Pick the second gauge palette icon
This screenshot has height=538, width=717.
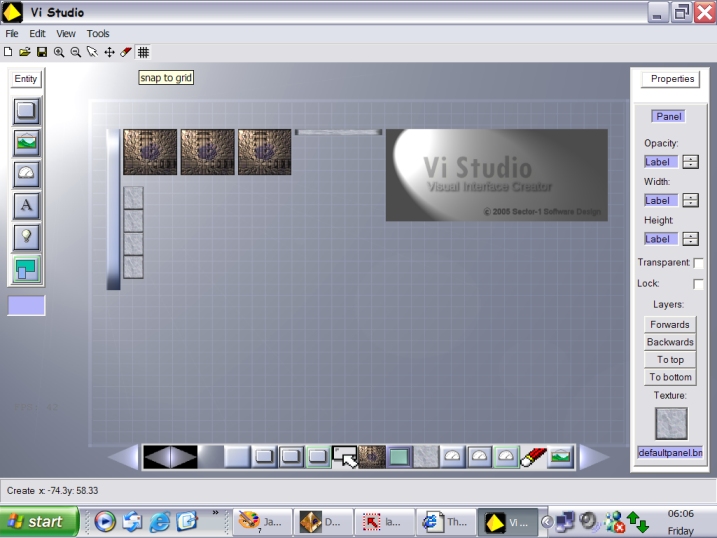tap(479, 457)
